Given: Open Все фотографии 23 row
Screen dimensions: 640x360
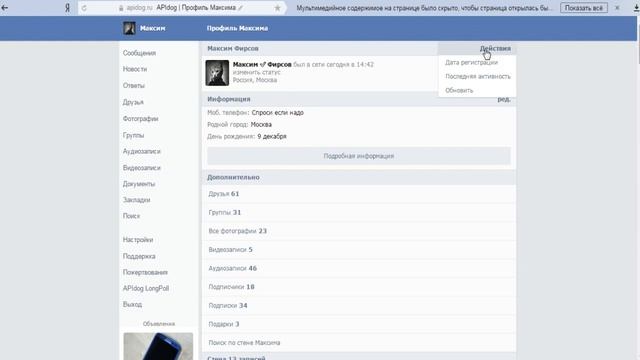Looking at the screenshot, I should tap(359, 231).
